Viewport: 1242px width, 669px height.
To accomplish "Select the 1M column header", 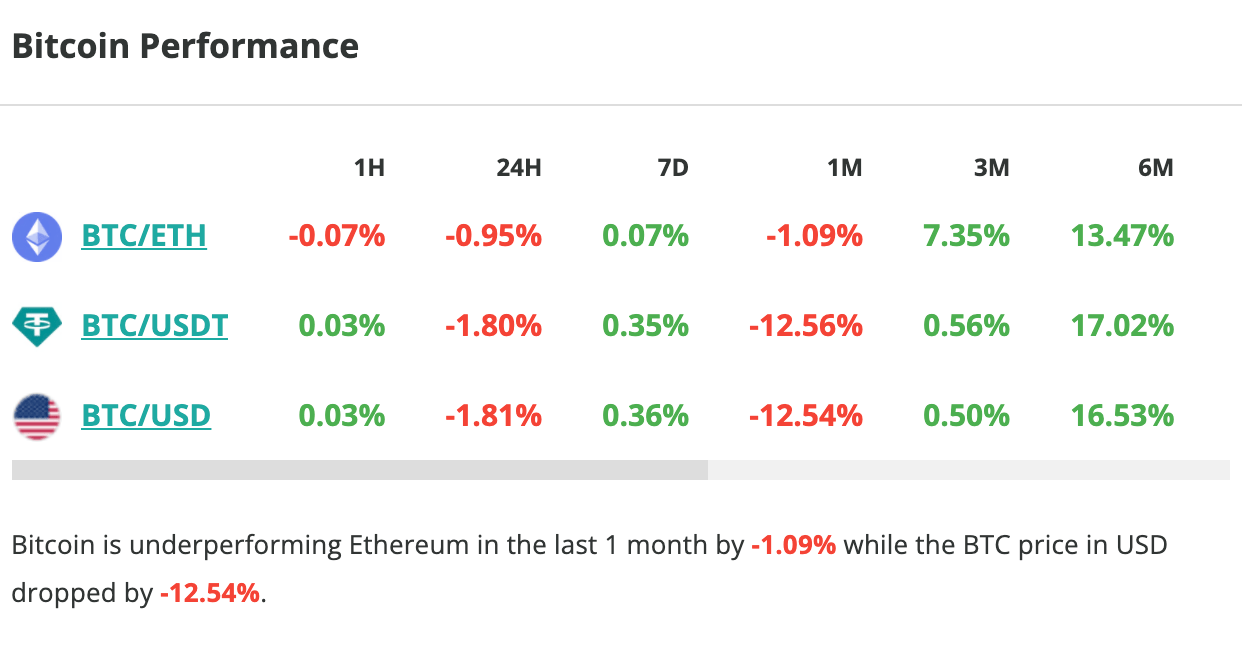I will pyautogui.click(x=845, y=168).
